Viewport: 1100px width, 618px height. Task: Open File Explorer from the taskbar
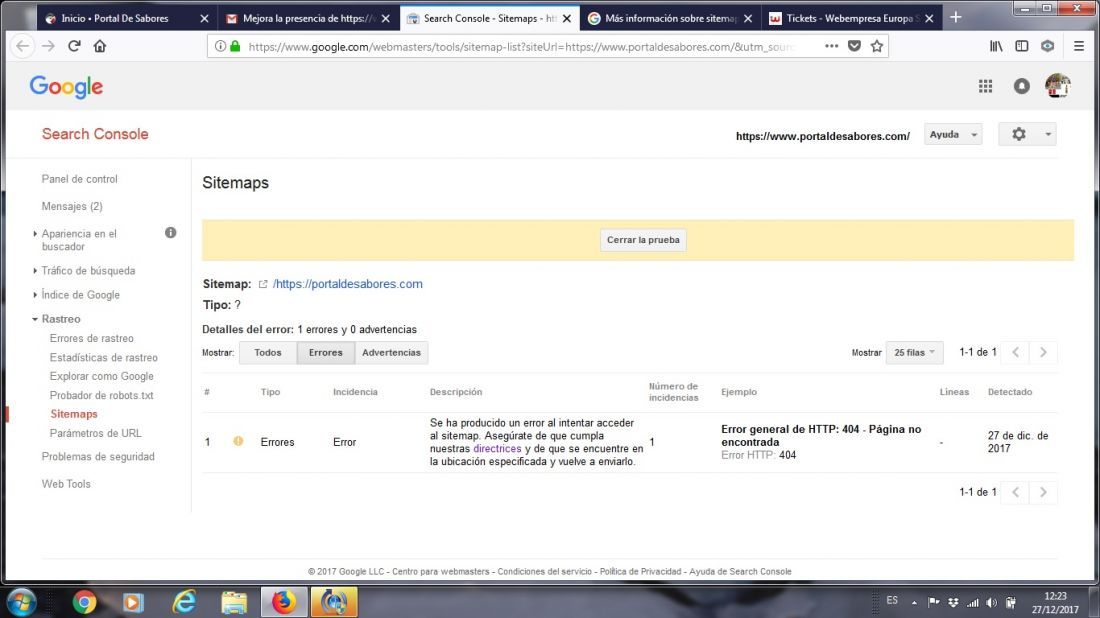(x=234, y=603)
